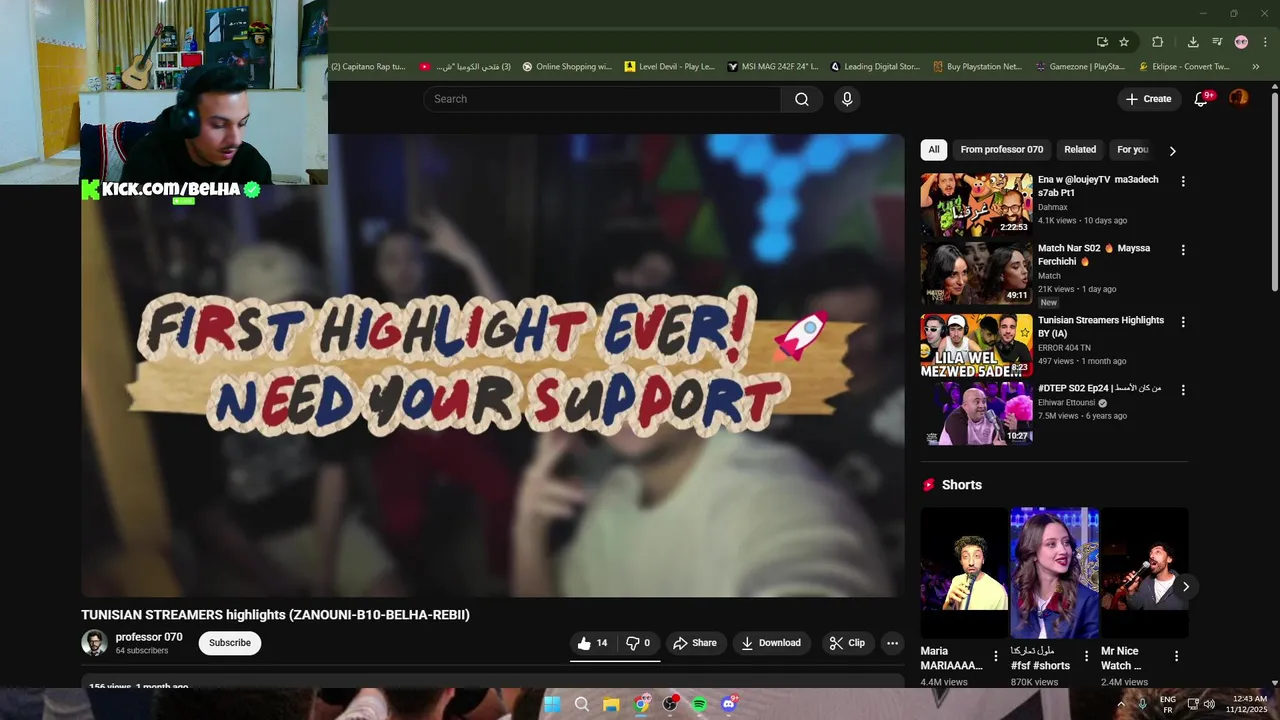Screen dimensions: 1280x720
Task: Toggle microphone icon in system tray
Action: pyautogui.click(x=1142, y=704)
